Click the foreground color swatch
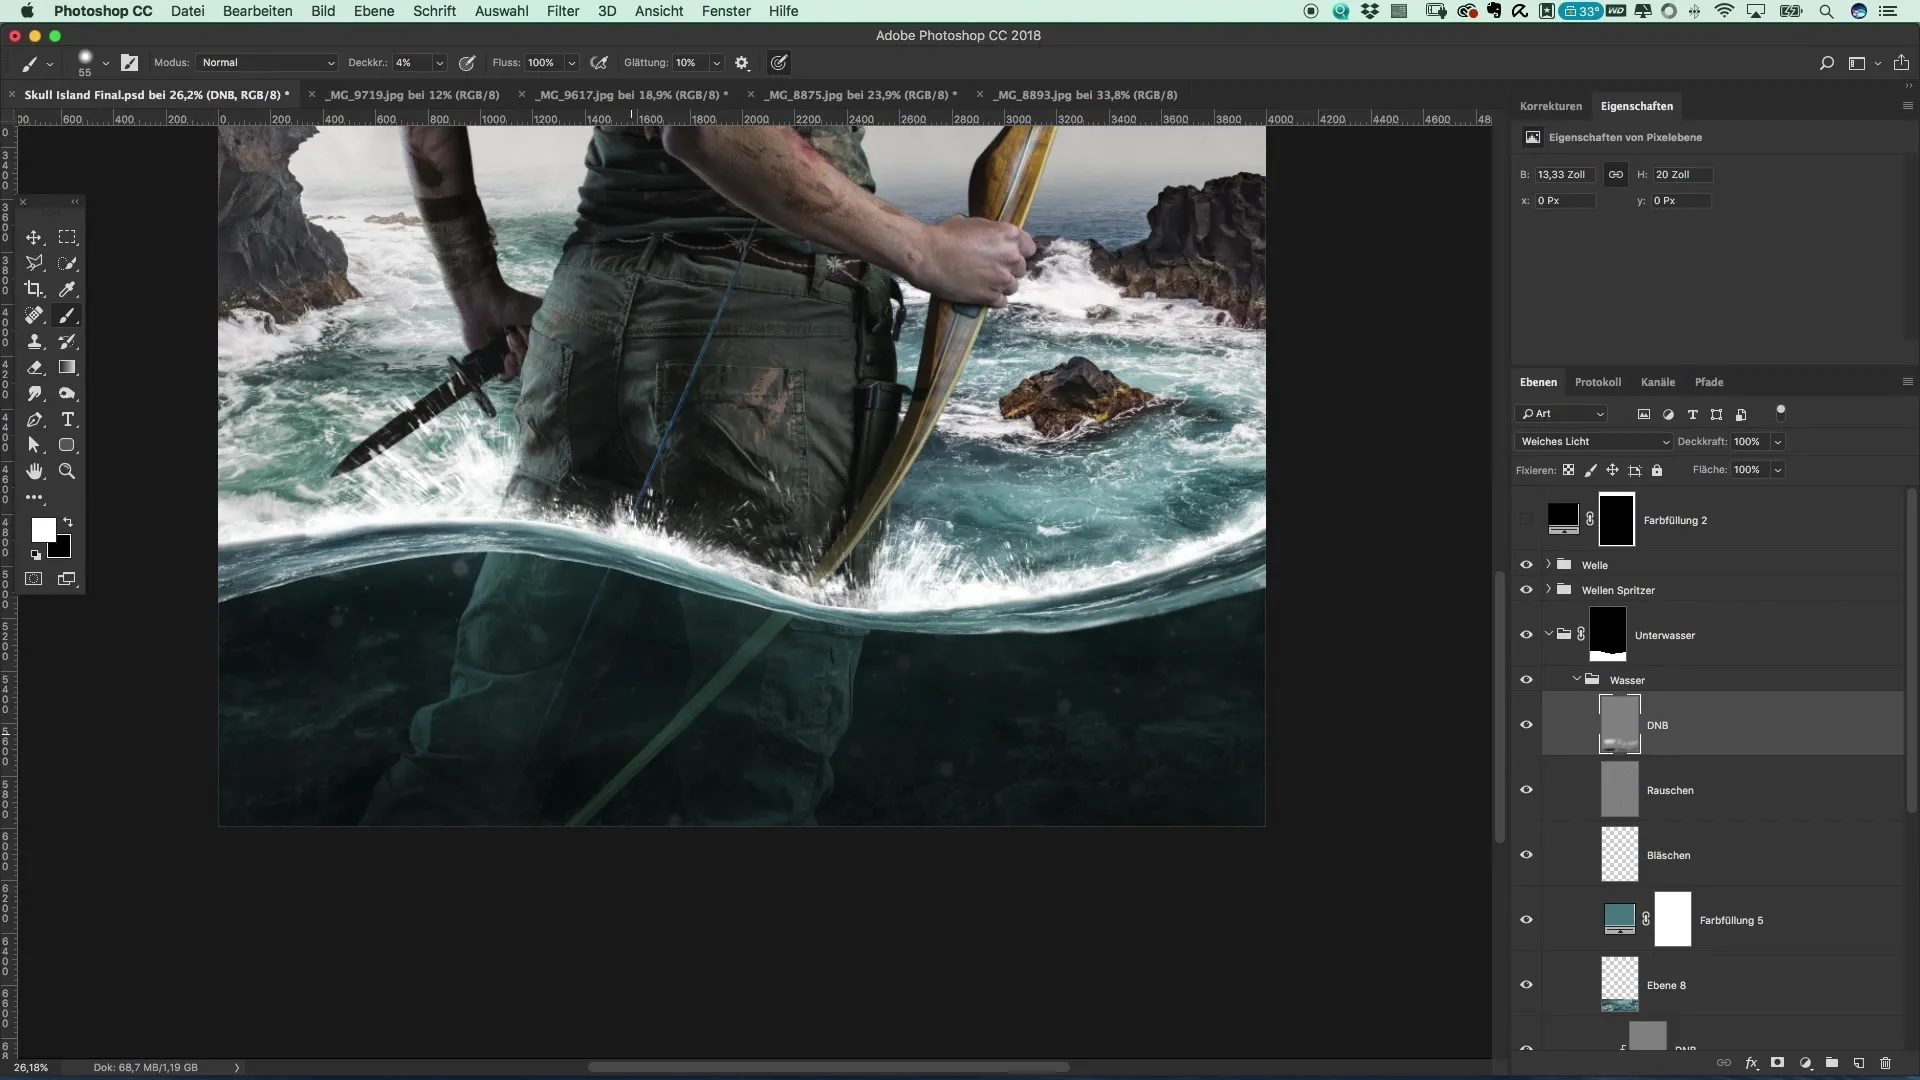This screenshot has width=1920, height=1080. (43, 530)
